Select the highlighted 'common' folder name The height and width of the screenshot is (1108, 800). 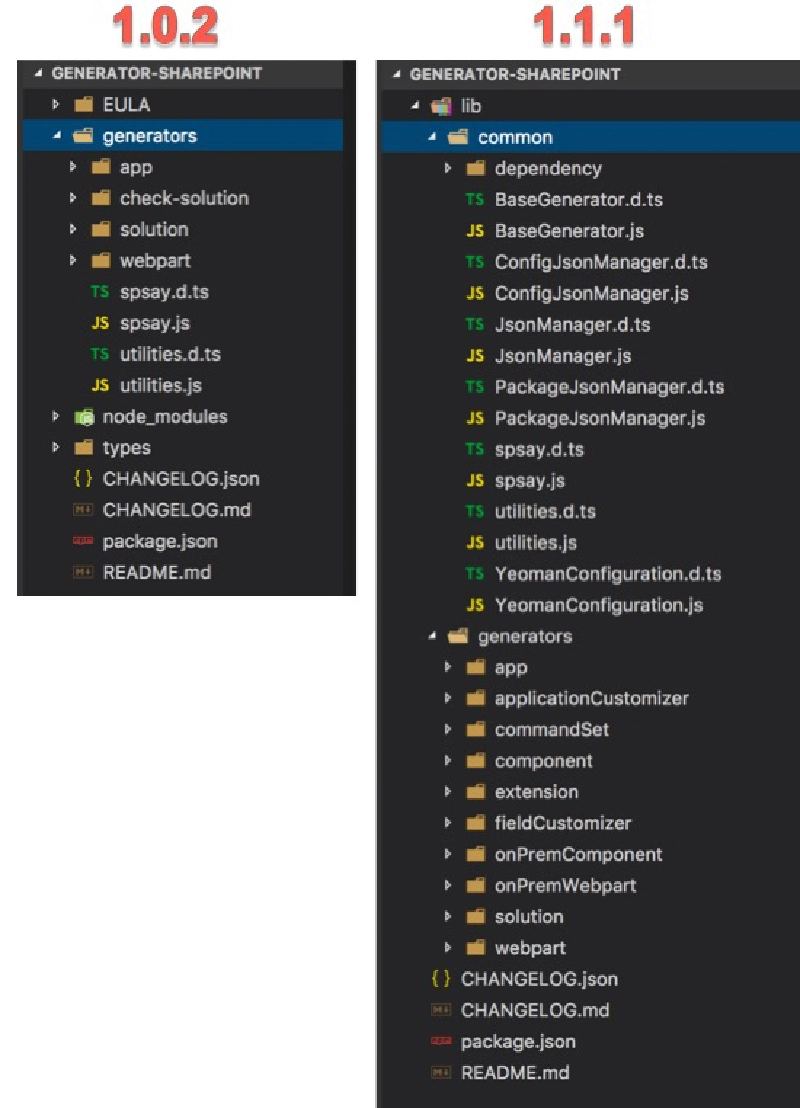coord(515,137)
